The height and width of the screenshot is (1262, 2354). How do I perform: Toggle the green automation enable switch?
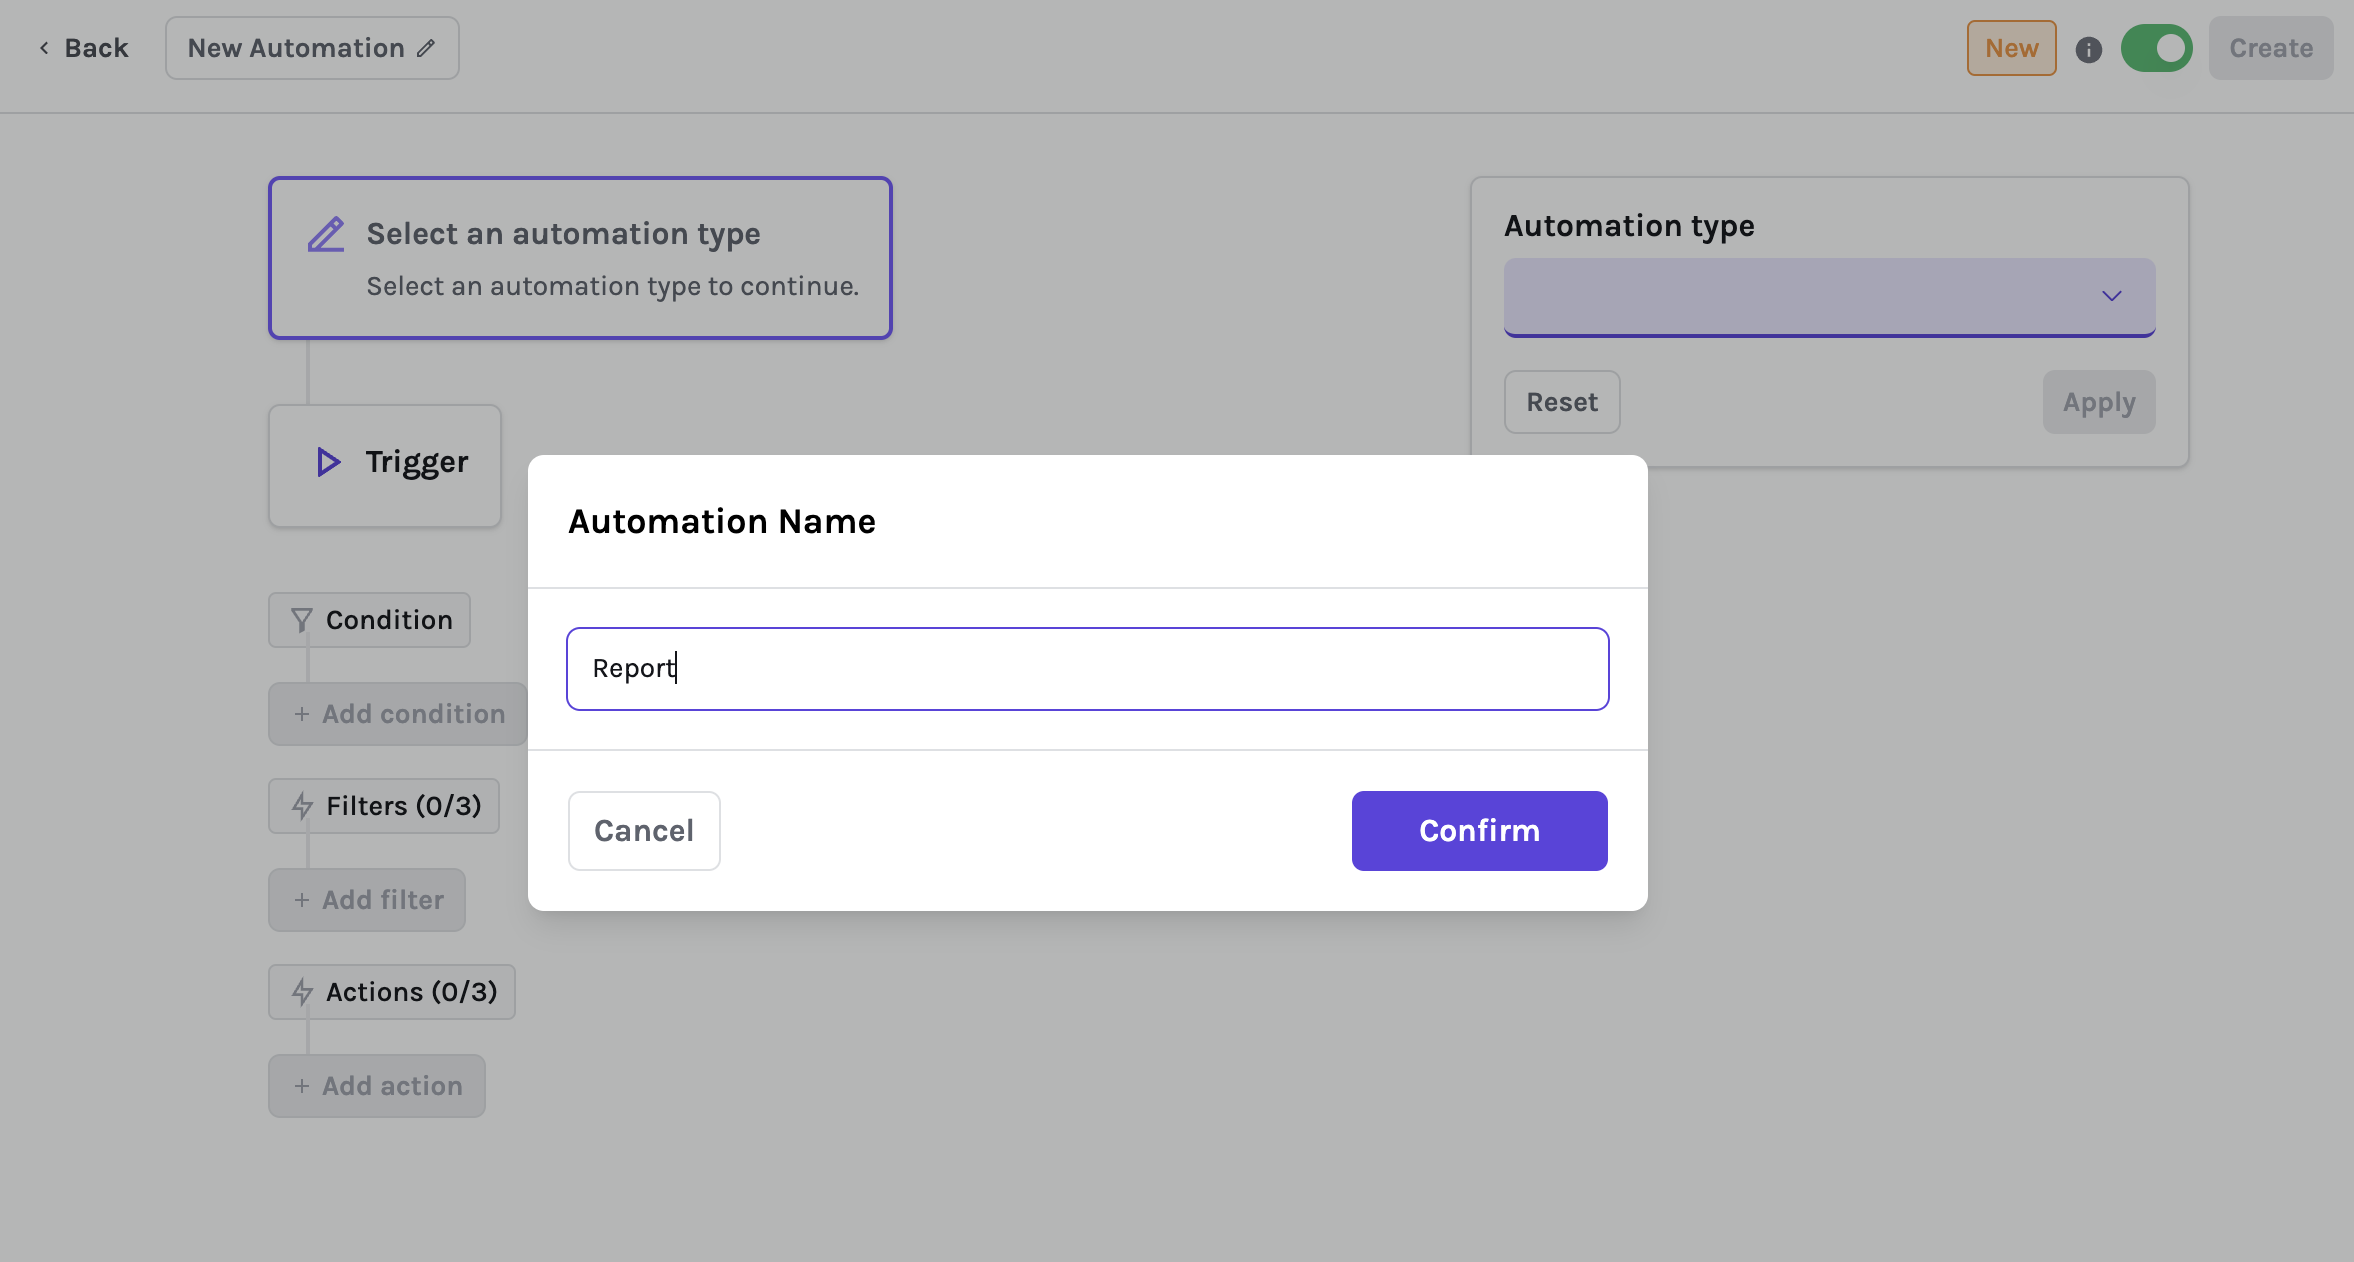2156,48
